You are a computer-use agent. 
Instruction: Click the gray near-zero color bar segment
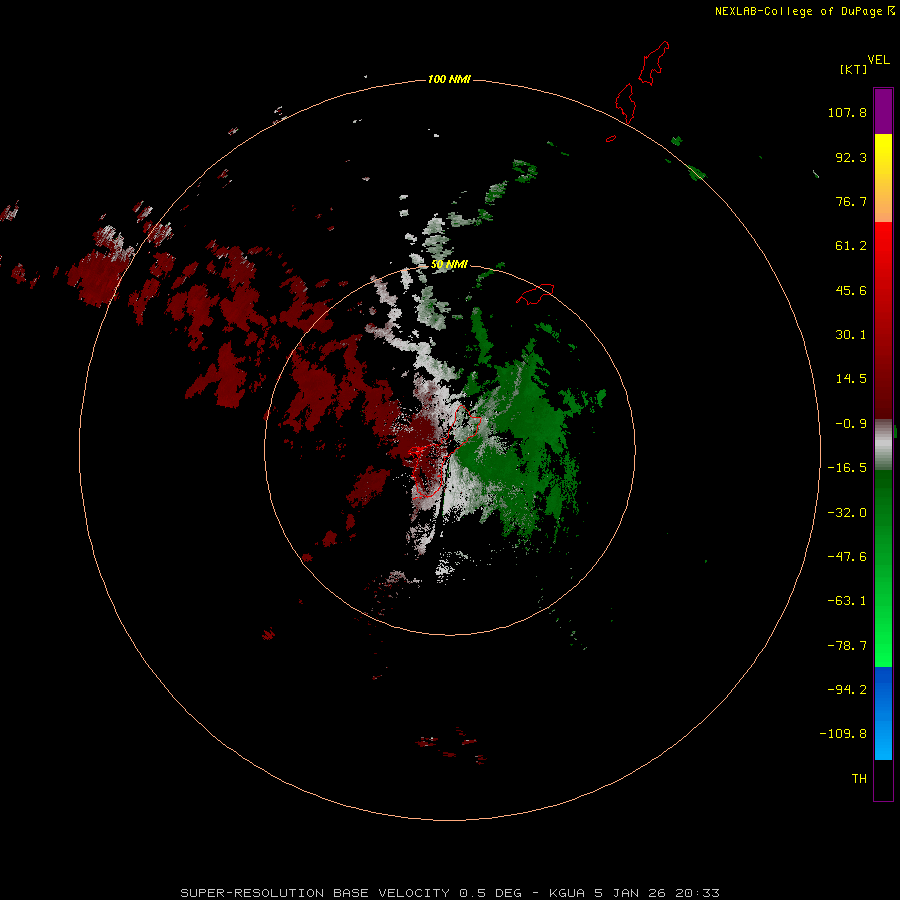click(x=883, y=445)
